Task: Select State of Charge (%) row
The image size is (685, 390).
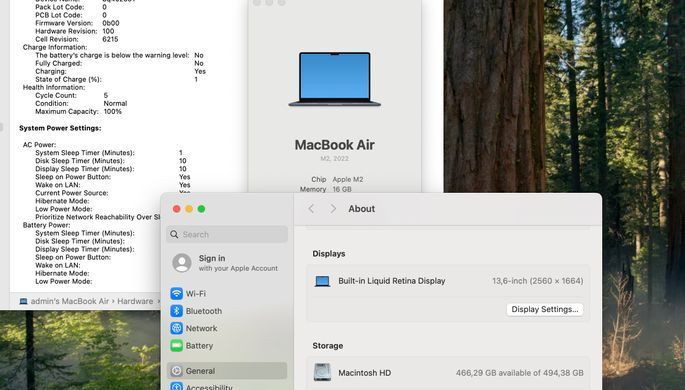Action: pyautogui.click(x=117, y=79)
